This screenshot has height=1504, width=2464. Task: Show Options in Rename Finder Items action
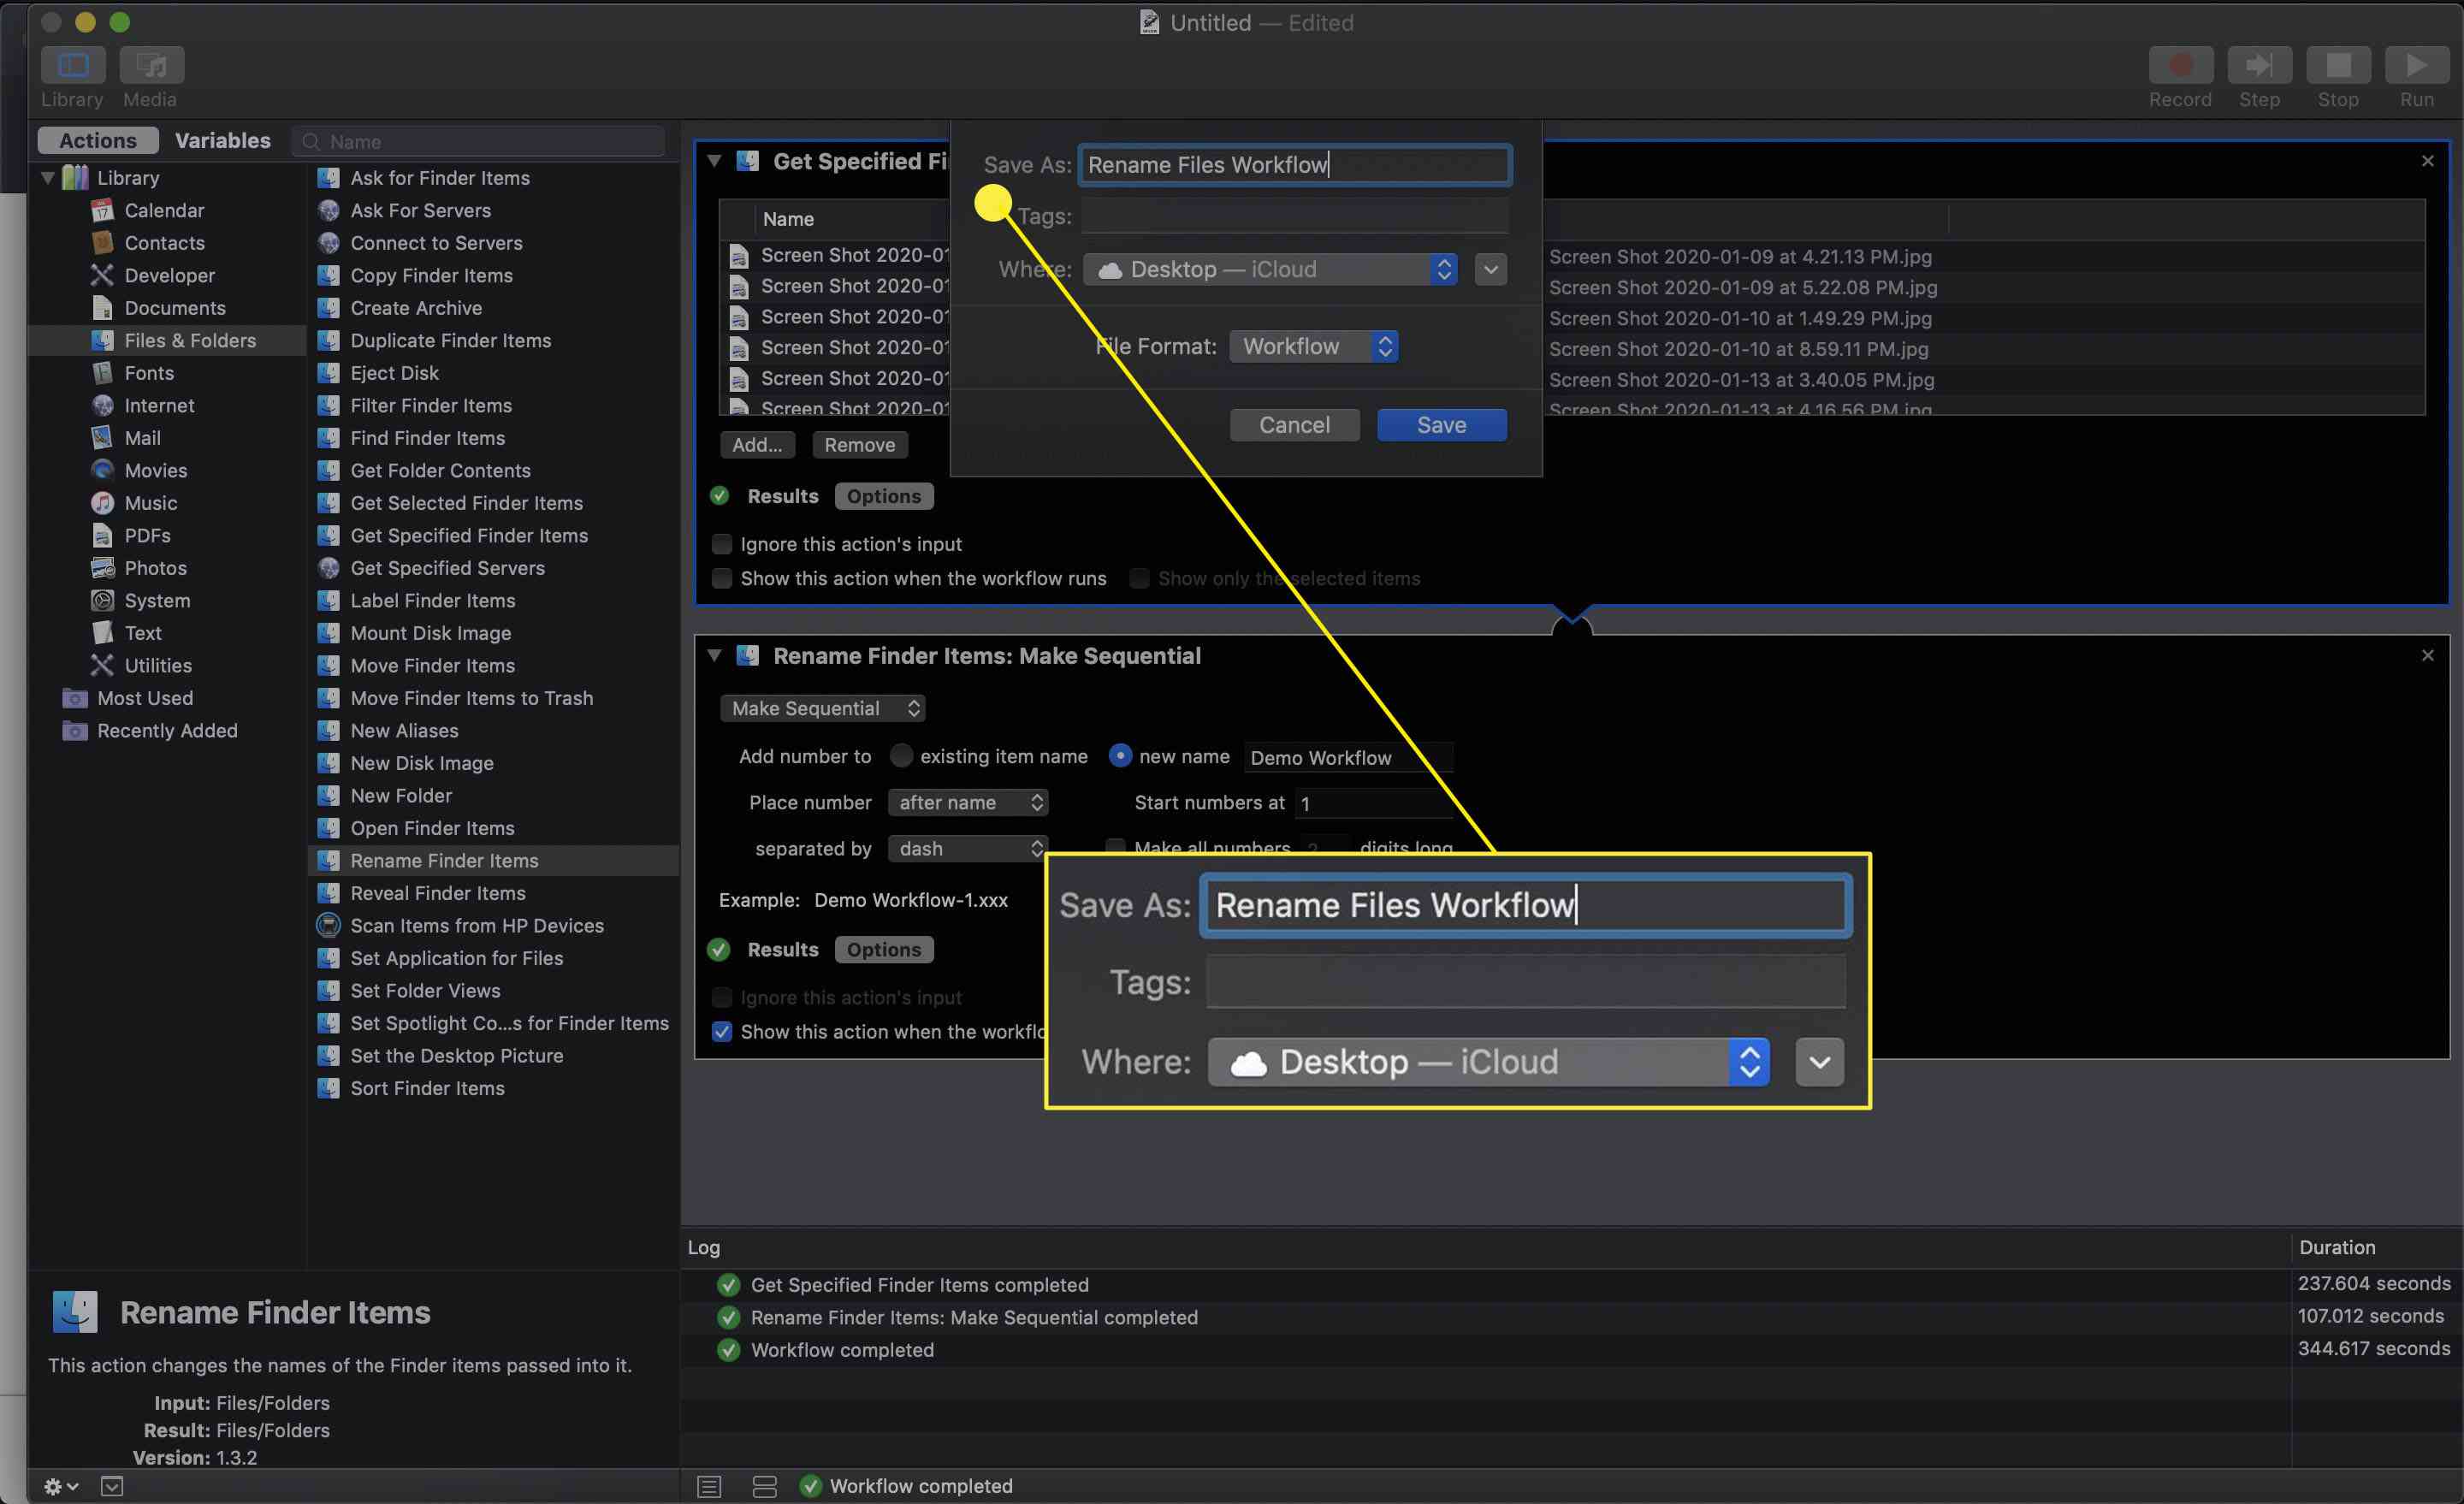point(884,949)
